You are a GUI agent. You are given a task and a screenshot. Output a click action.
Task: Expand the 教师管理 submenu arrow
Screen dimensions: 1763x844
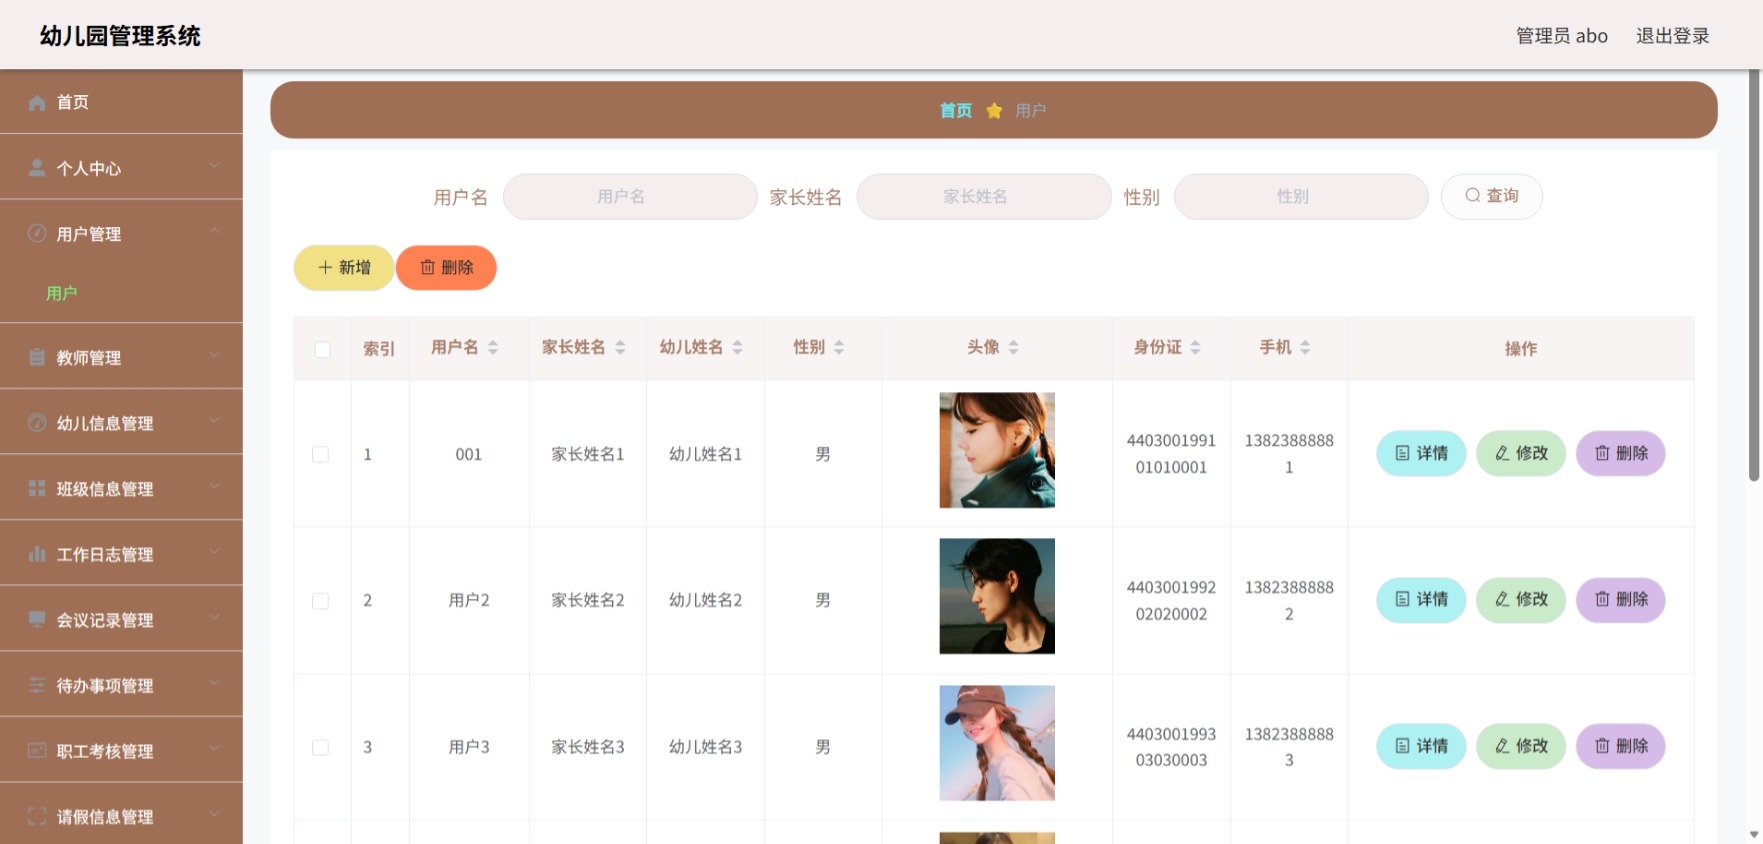214,355
